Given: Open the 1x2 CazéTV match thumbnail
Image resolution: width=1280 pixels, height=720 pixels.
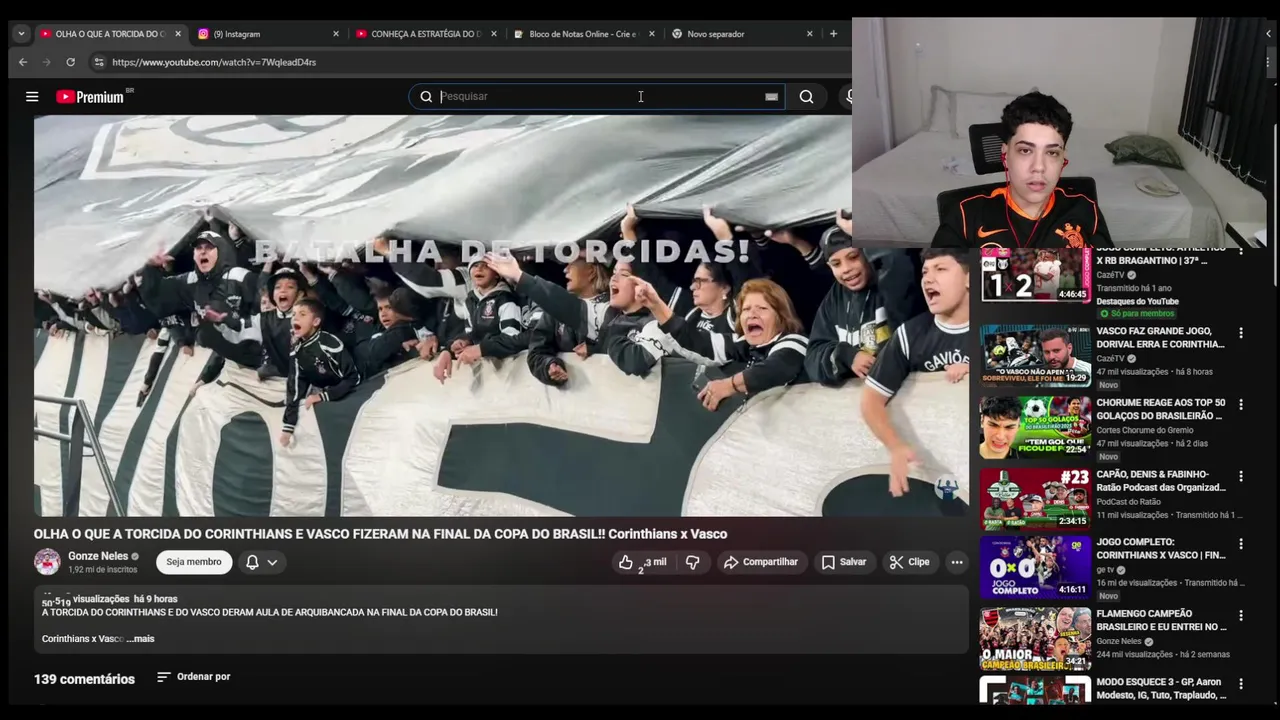Looking at the screenshot, I should pyautogui.click(x=1035, y=275).
